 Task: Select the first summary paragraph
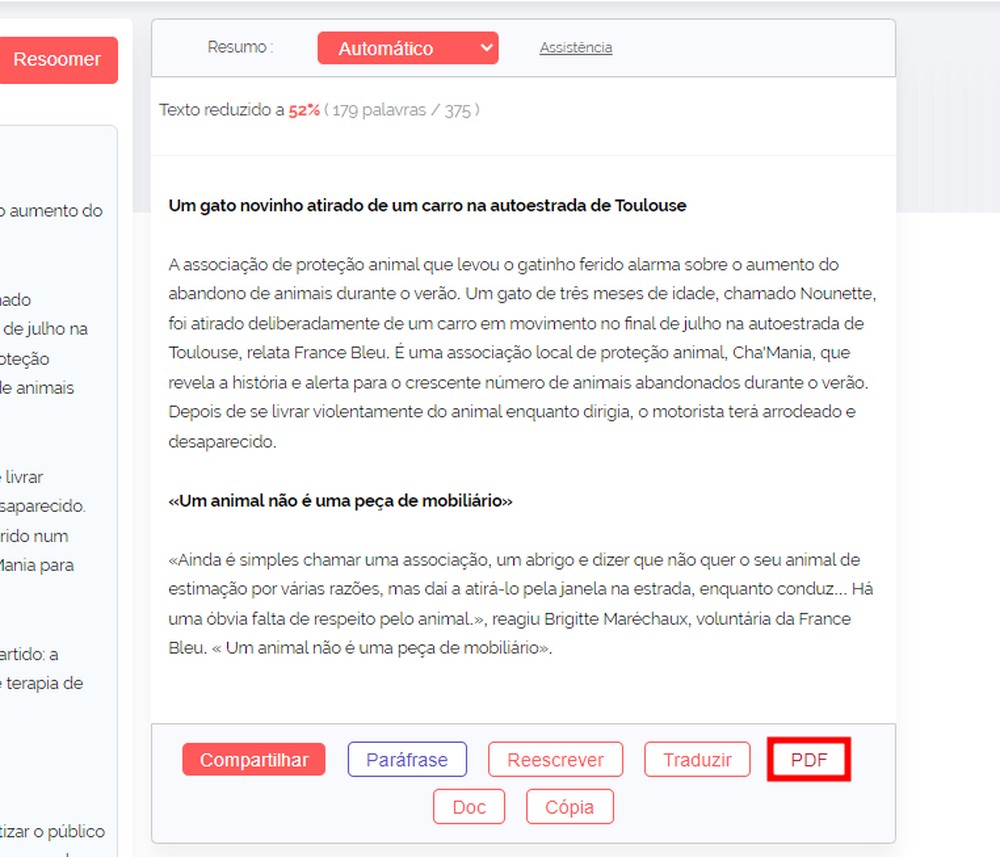click(520, 352)
